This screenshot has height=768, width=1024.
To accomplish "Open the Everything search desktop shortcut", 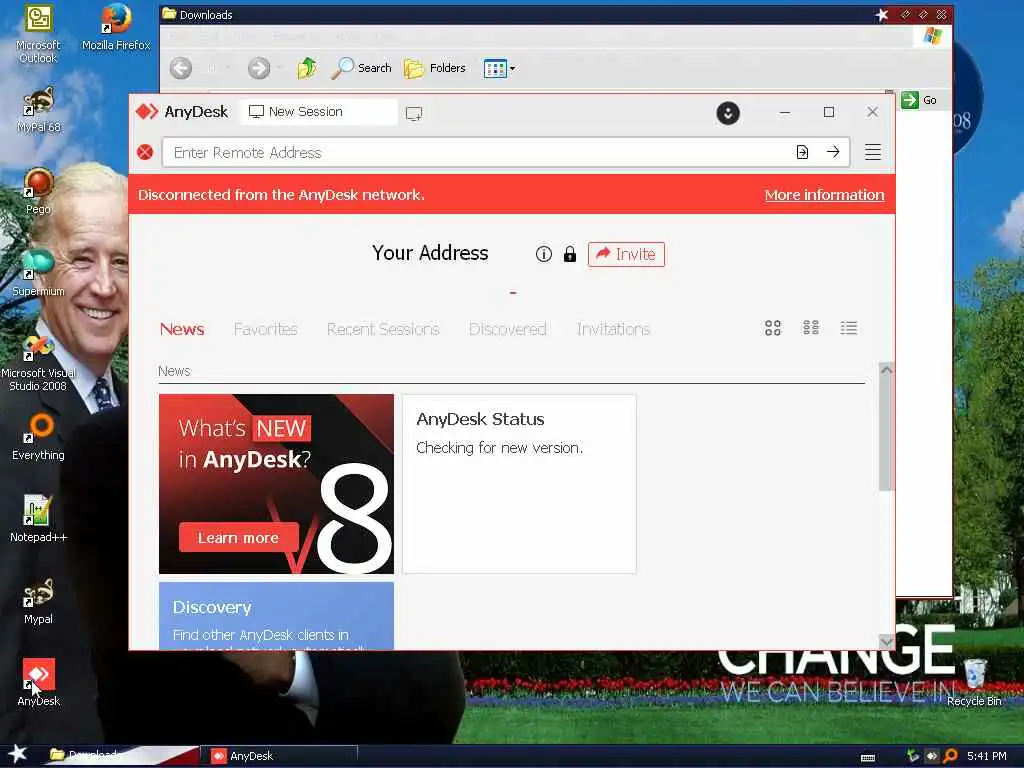I will 39,437.
